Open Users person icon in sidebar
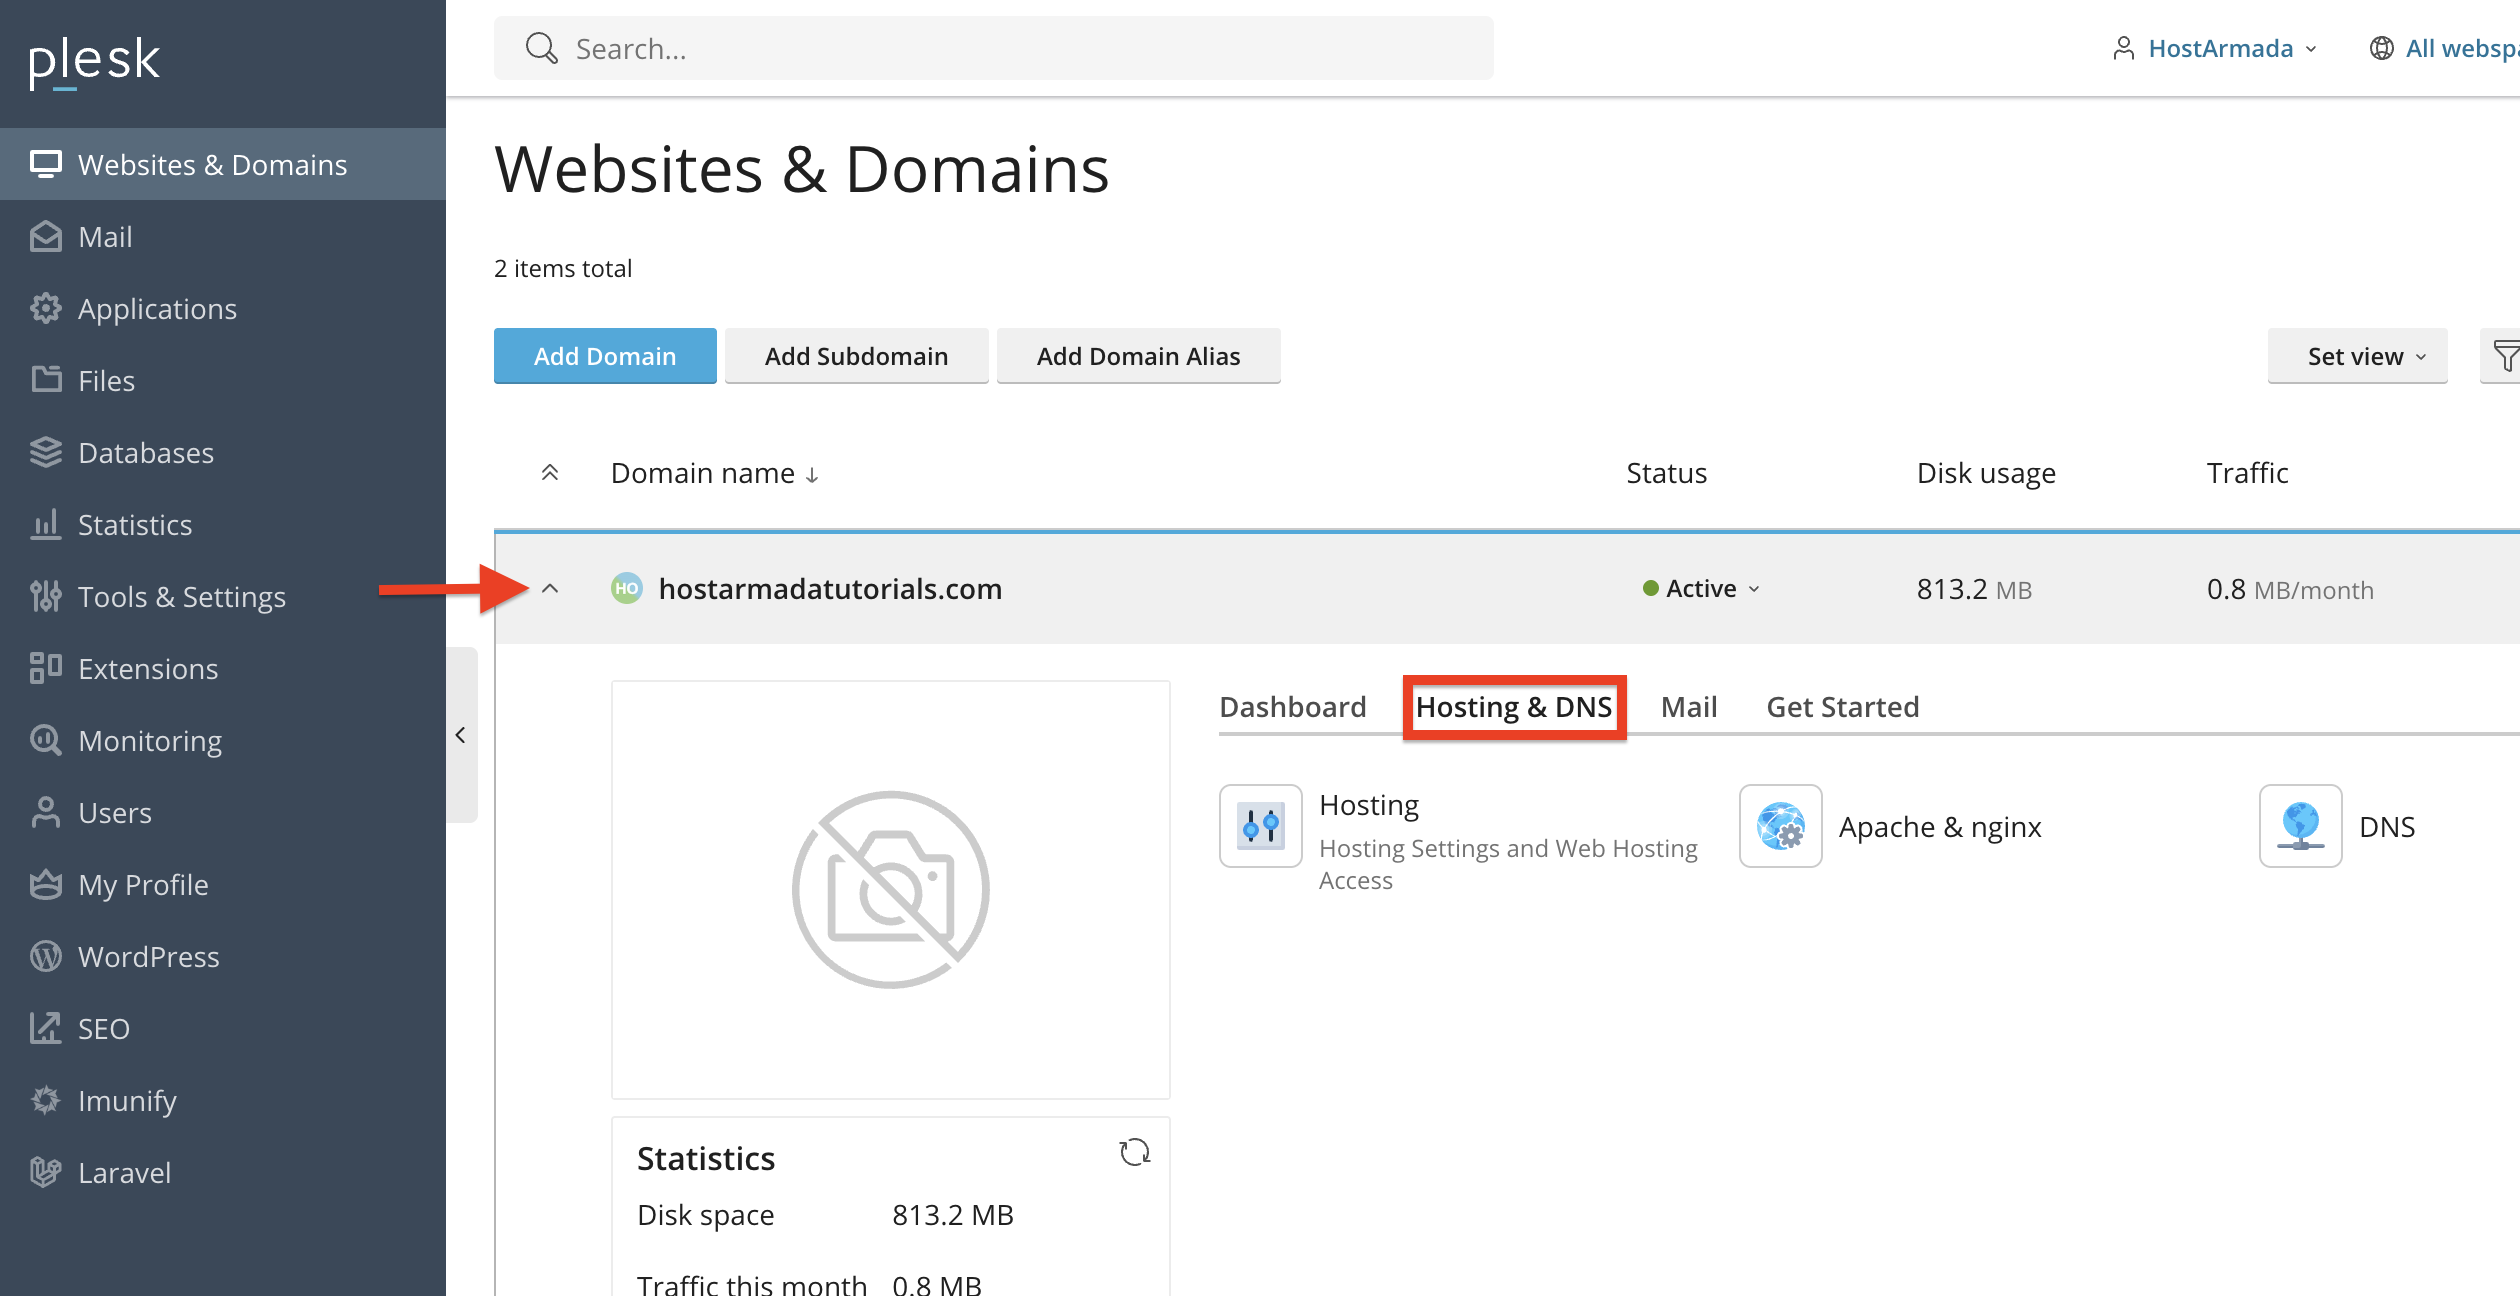 46,812
